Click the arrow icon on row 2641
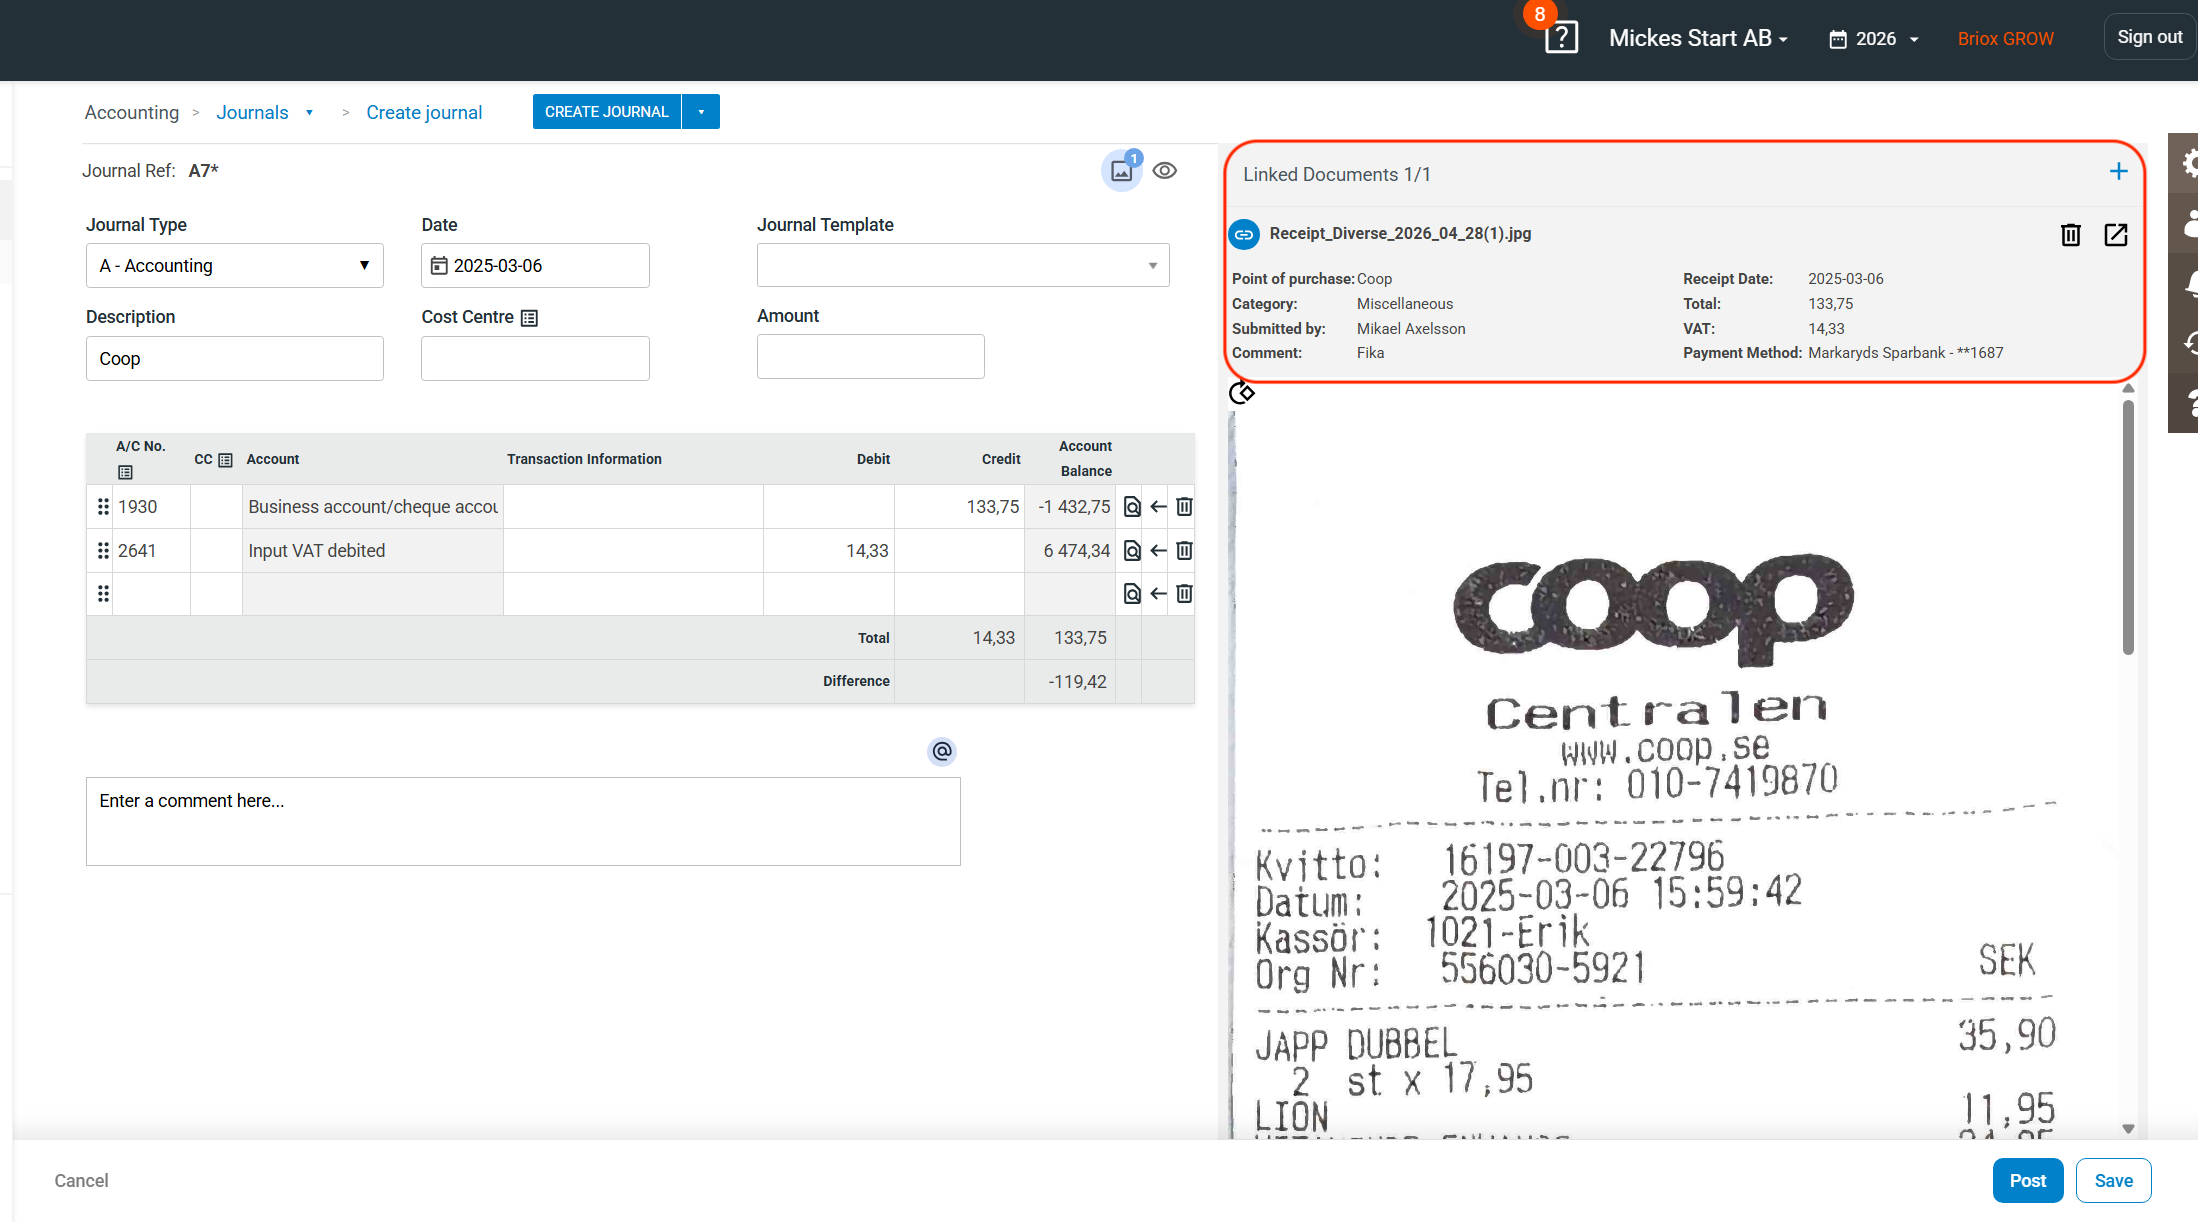Screen dimensions: 2198x1222 pyautogui.click(x=1158, y=551)
